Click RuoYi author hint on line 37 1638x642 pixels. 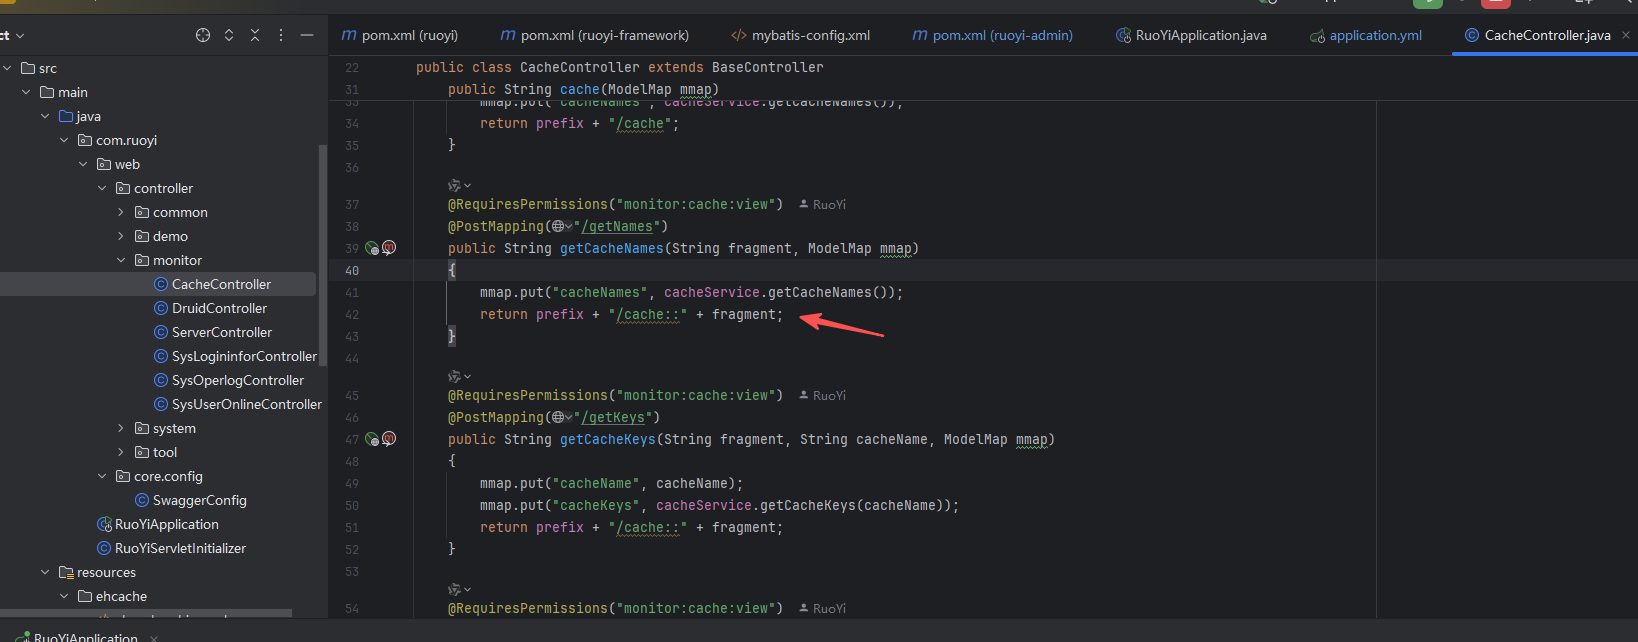[828, 205]
